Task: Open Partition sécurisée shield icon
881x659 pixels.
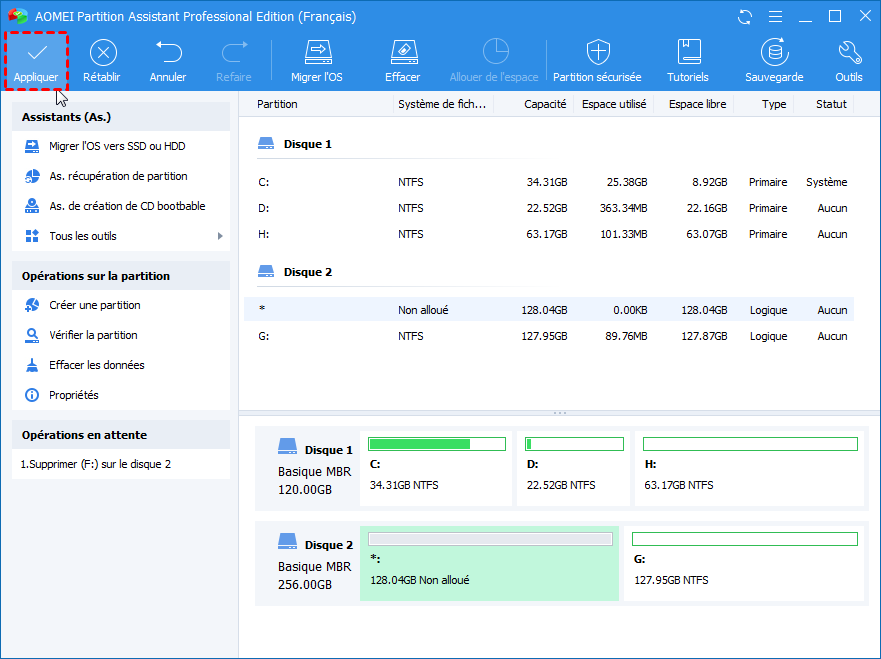Action: [597, 52]
